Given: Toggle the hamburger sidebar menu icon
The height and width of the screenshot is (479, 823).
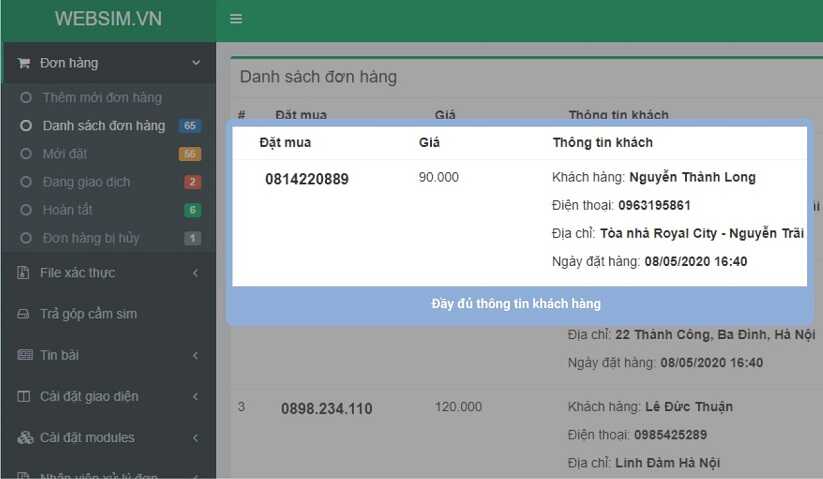Looking at the screenshot, I should 236,19.
